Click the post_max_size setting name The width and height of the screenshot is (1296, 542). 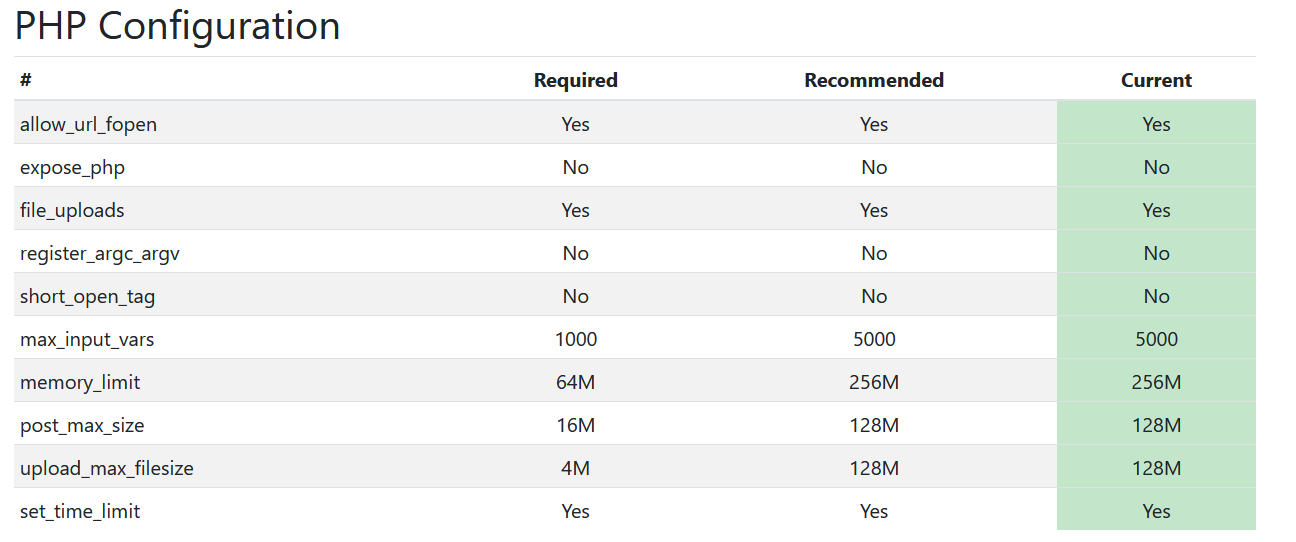[x=82, y=425]
